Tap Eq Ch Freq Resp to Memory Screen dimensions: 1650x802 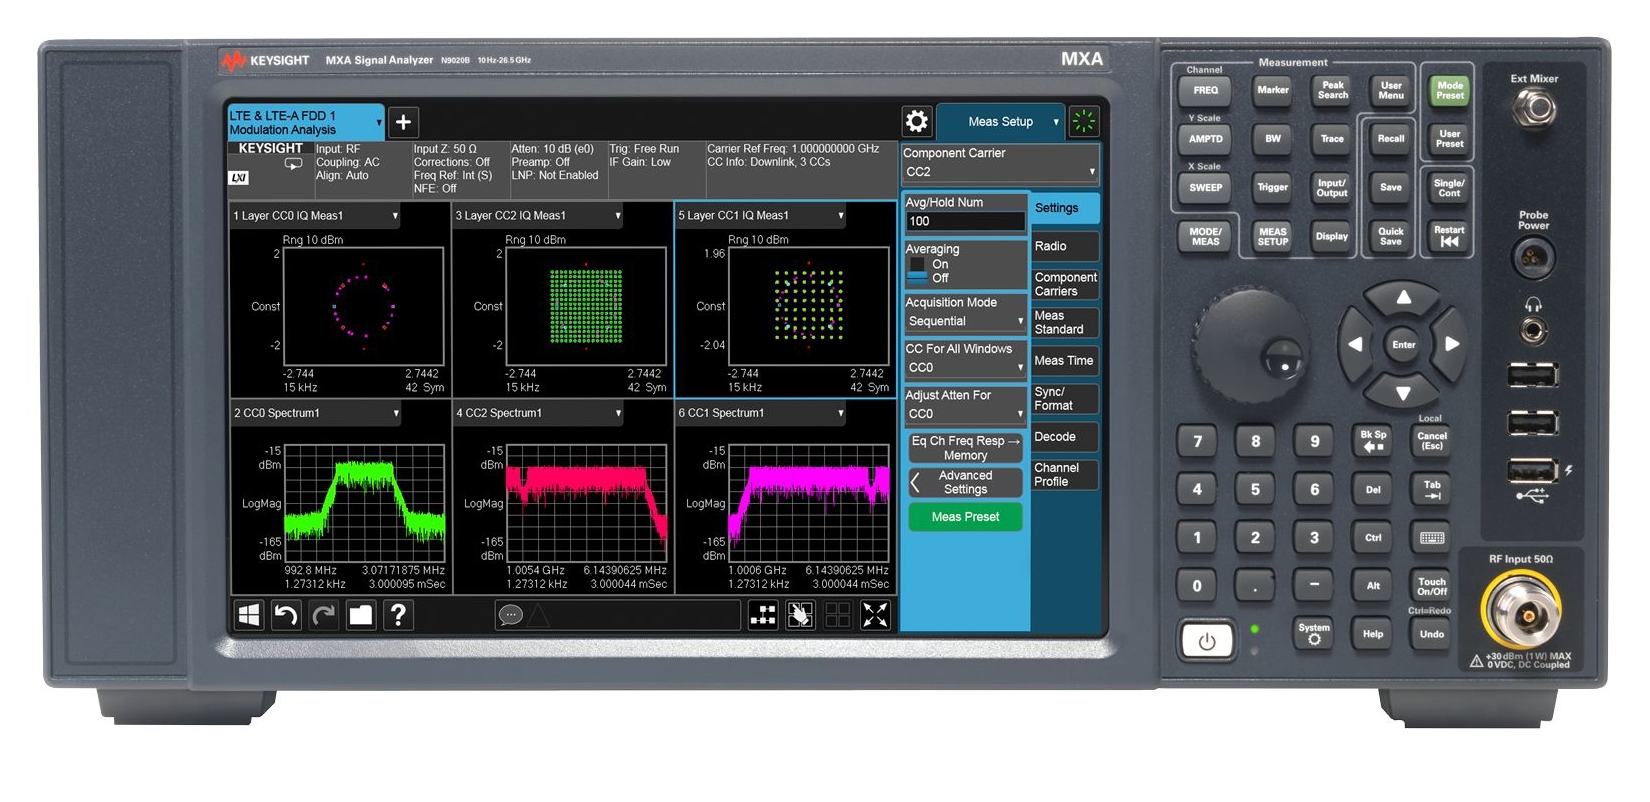tap(965, 448)
